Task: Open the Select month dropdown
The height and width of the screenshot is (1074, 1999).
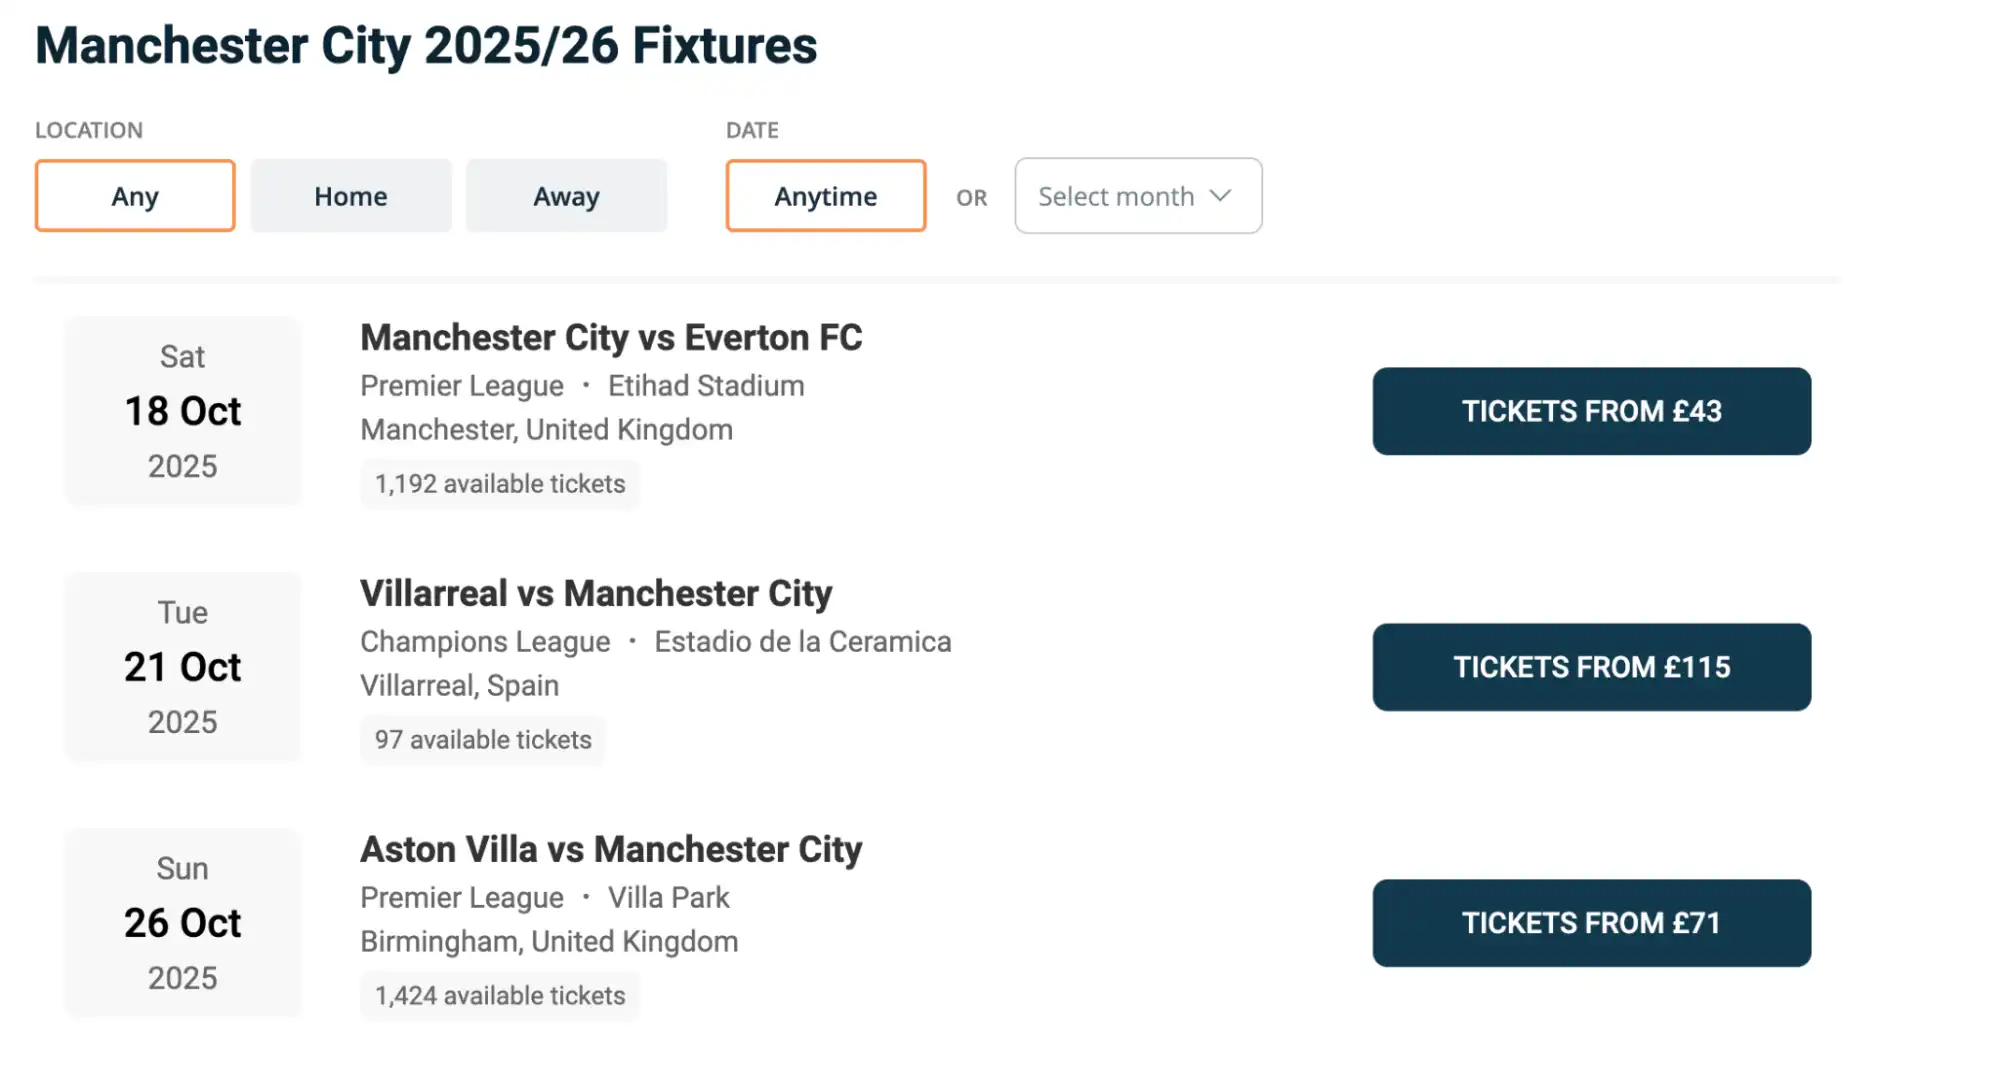Action: point(1138,196)
